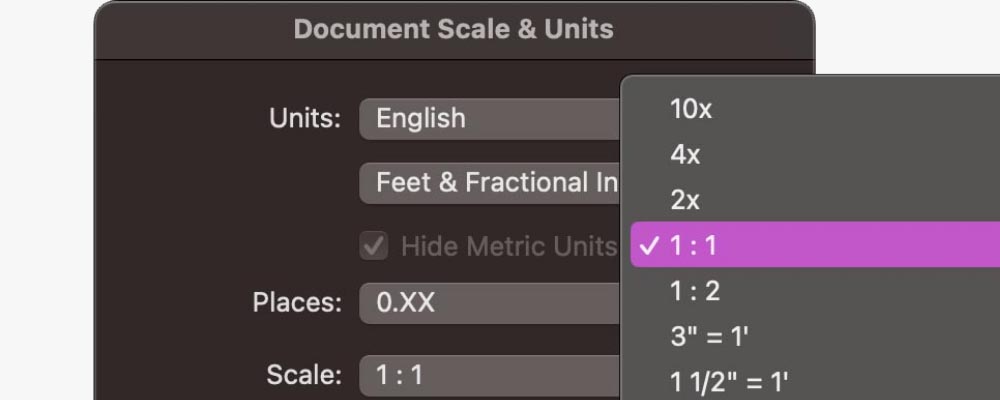Screen dimensions: 1000x400
Task: Pick the 2x scale option
Action: (686, 200)
